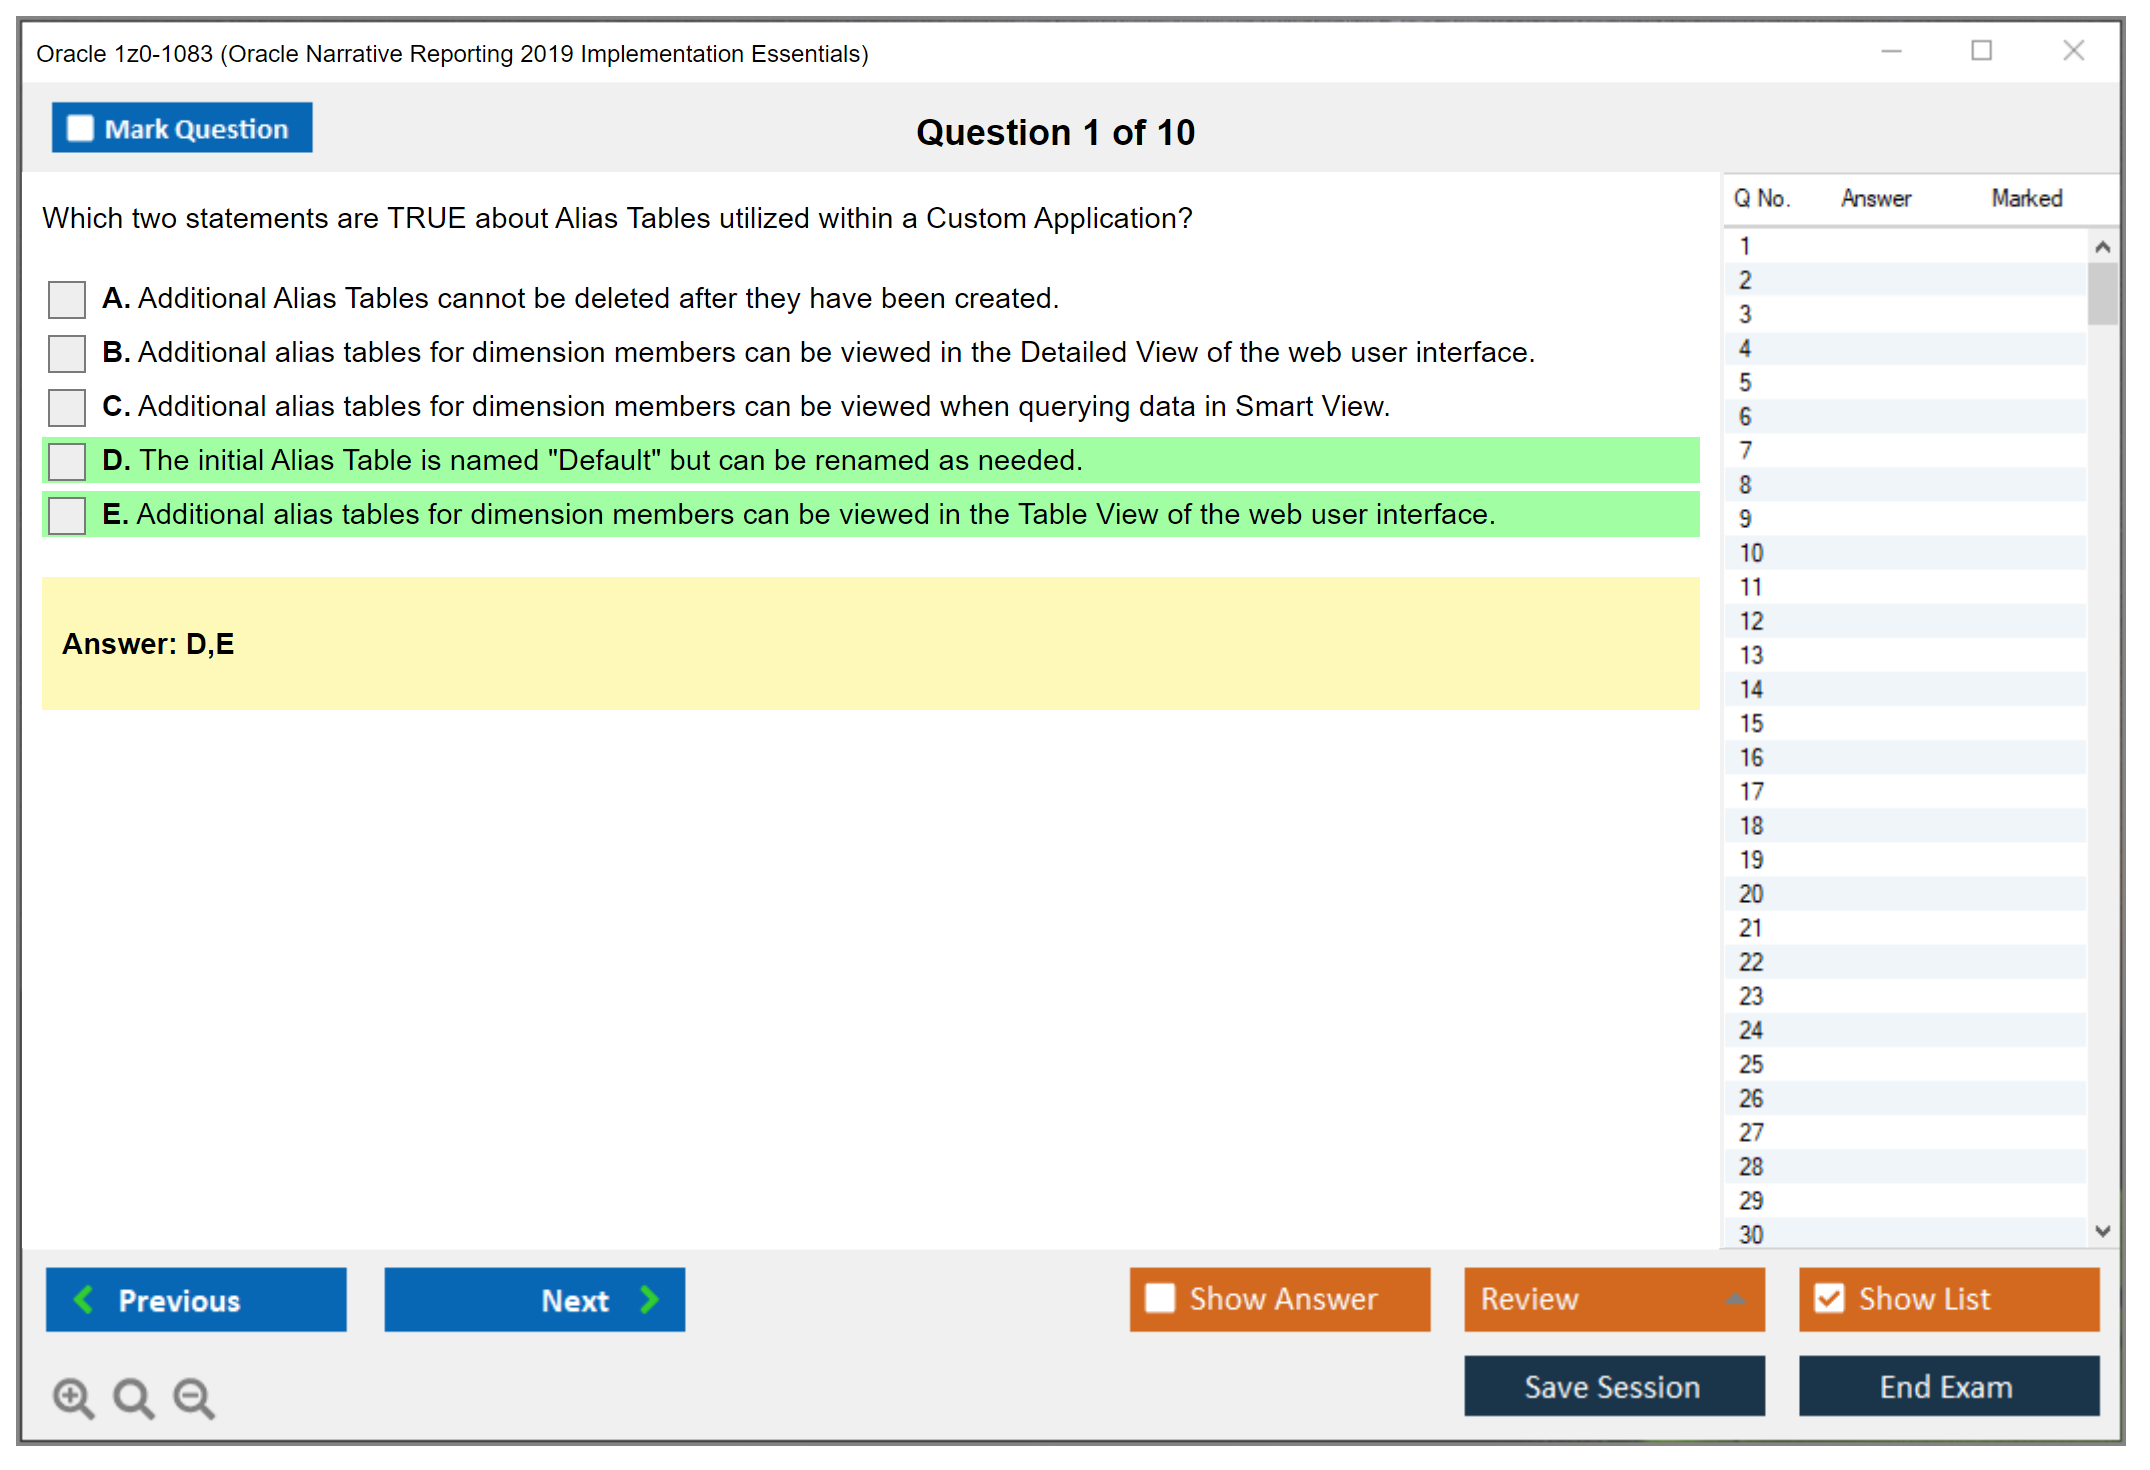Click the zoom in magnifier icon
The image size is (2150, 1470).
point(73,1397)
